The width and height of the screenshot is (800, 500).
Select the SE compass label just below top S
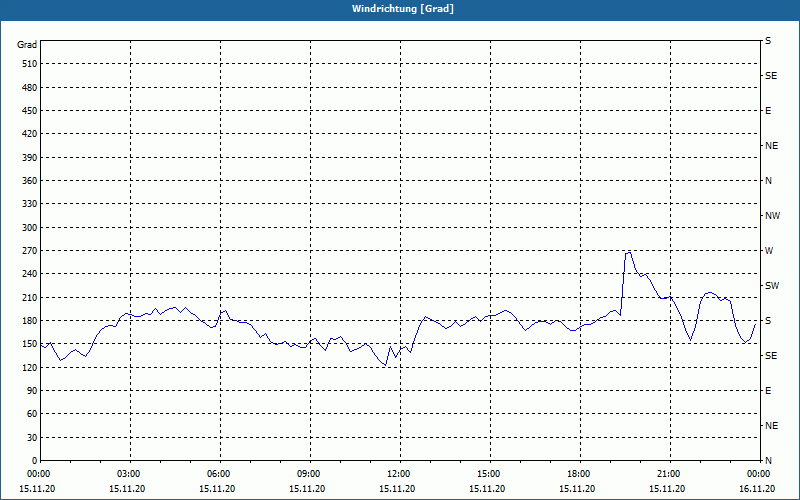coord(771,76)
